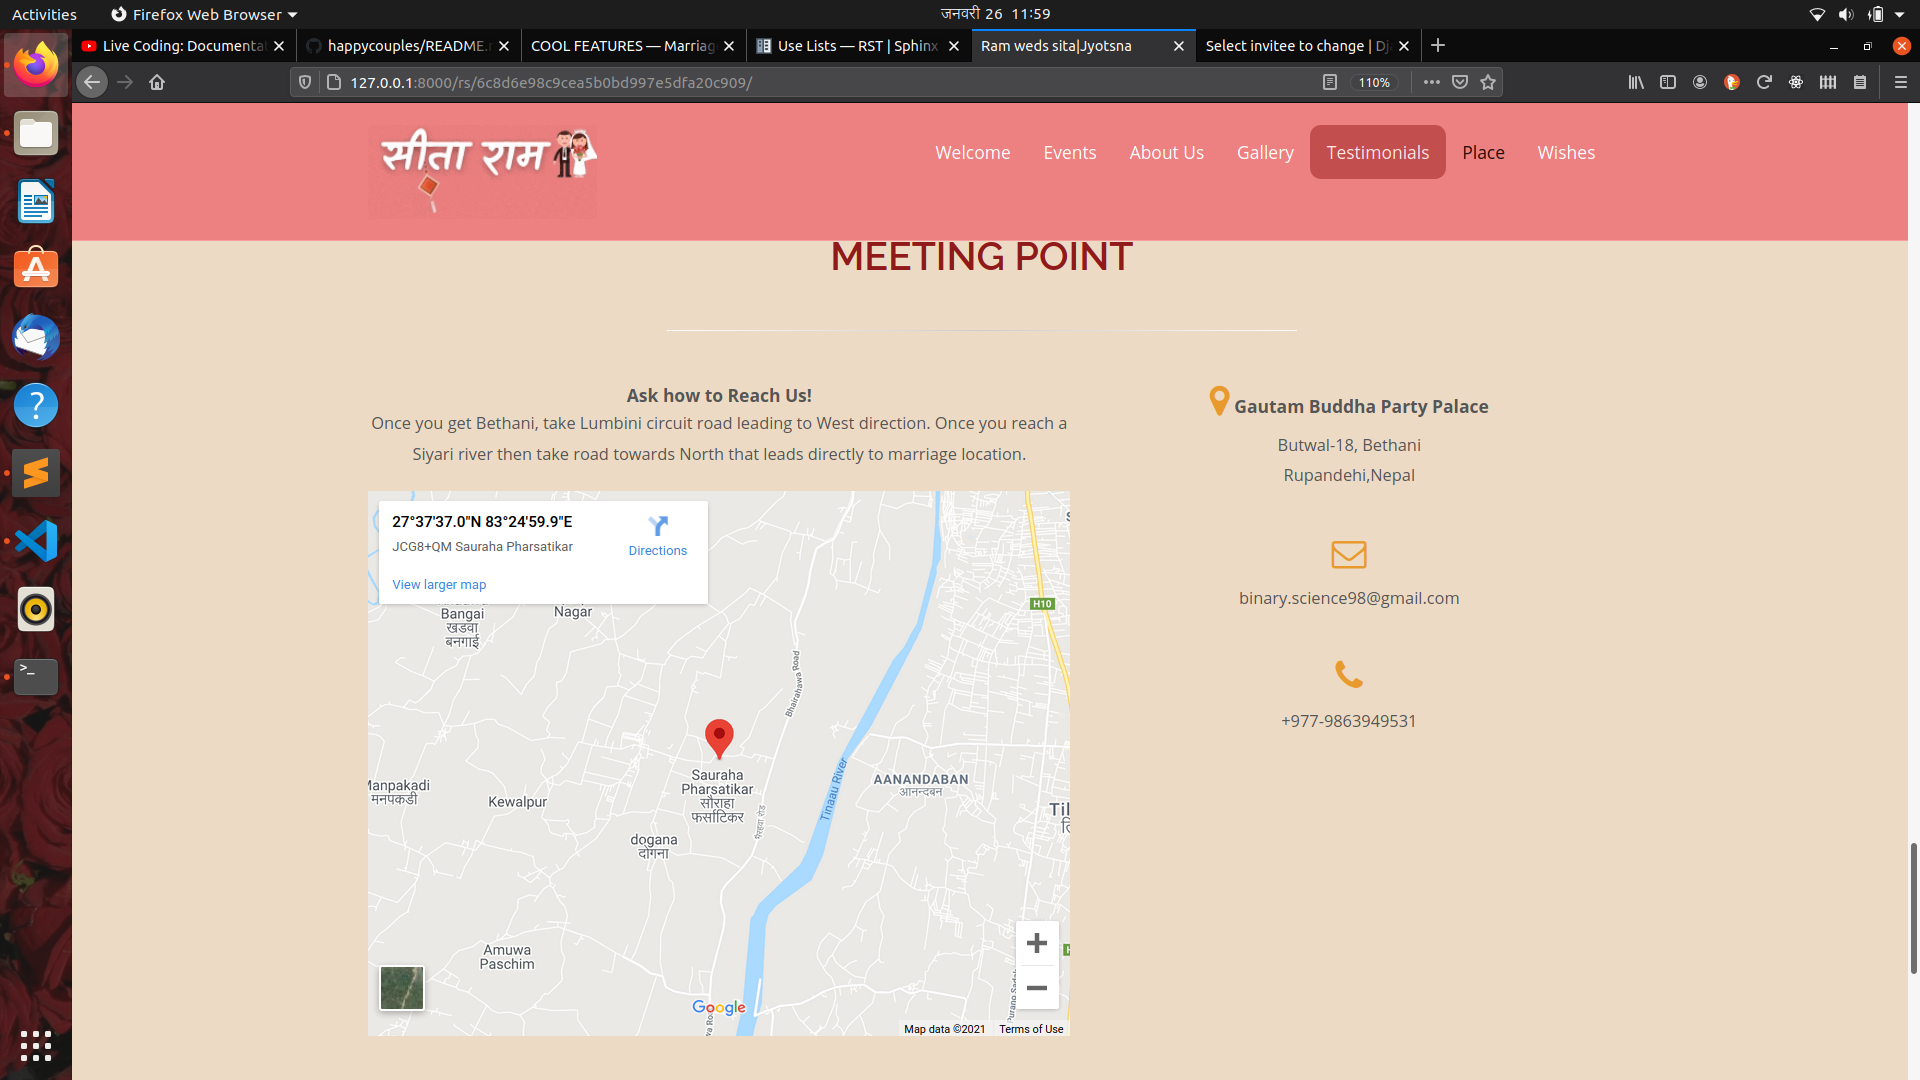Click the zoom level 110% indicator
This screenshot has height=1080, width=1920.
(1374, 82)
